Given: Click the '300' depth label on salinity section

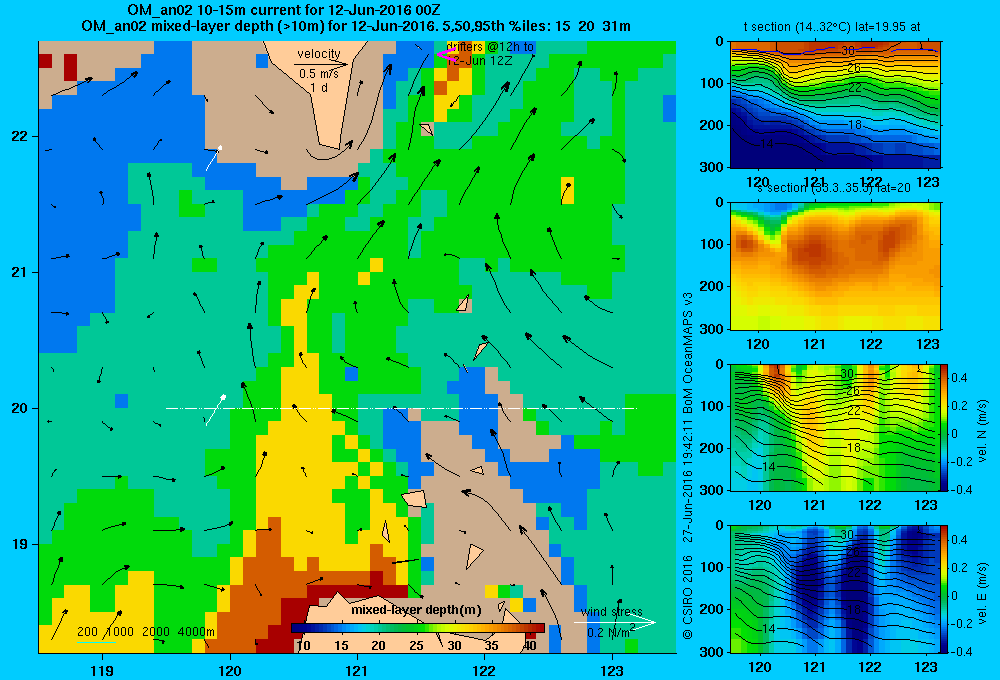Looking at the screenshot, I should click(x=712, y=329).
